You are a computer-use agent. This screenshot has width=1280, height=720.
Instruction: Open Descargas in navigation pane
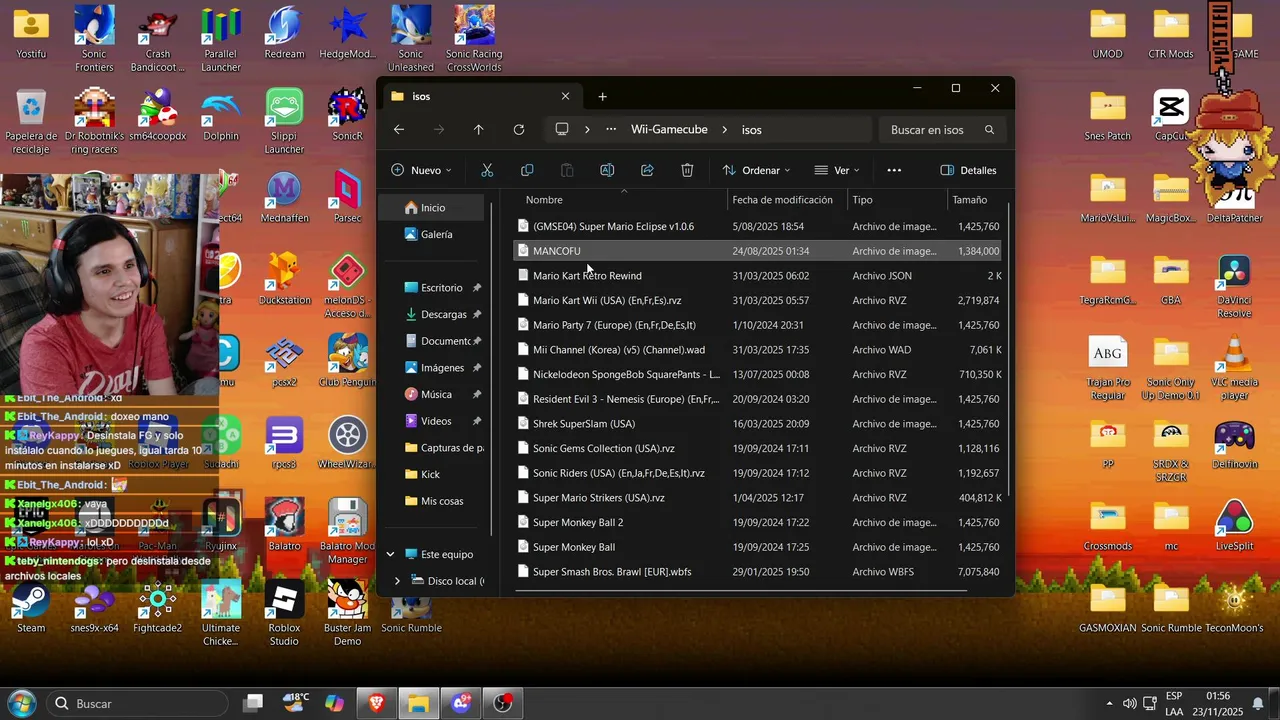pos(436,314)
